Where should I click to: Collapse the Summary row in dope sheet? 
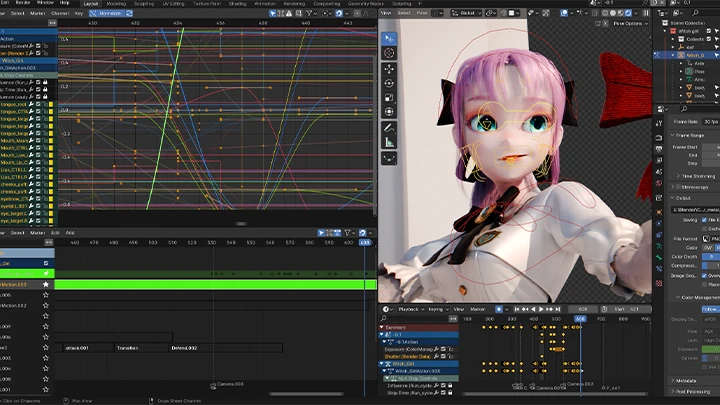pyautogui.click(x=382, y=327)
